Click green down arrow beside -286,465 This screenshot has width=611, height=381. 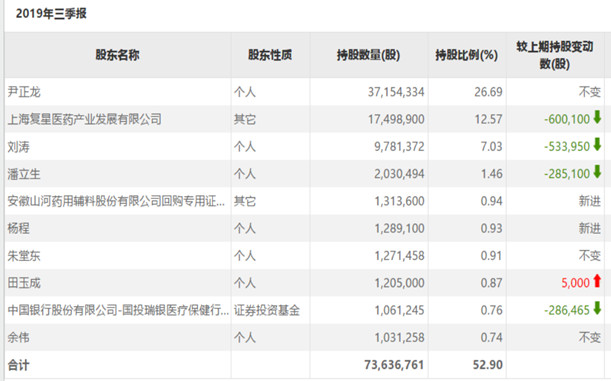(597, 308)
